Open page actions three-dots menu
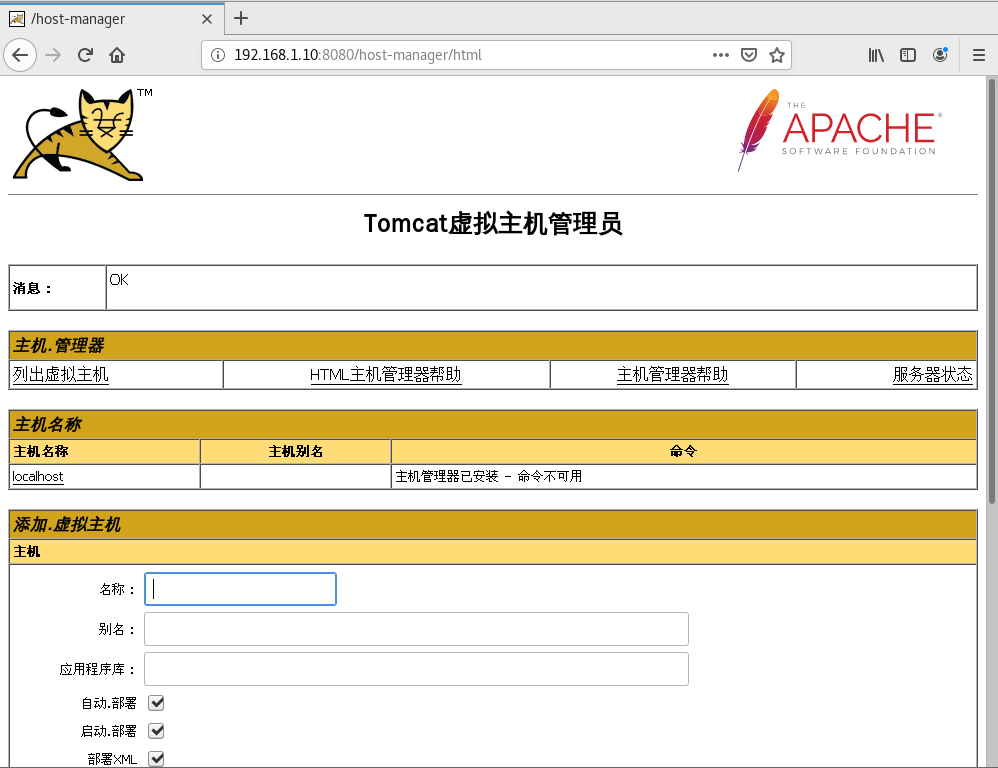The height and width of the screenshot is (768, 998). click(x=720, y=55)
